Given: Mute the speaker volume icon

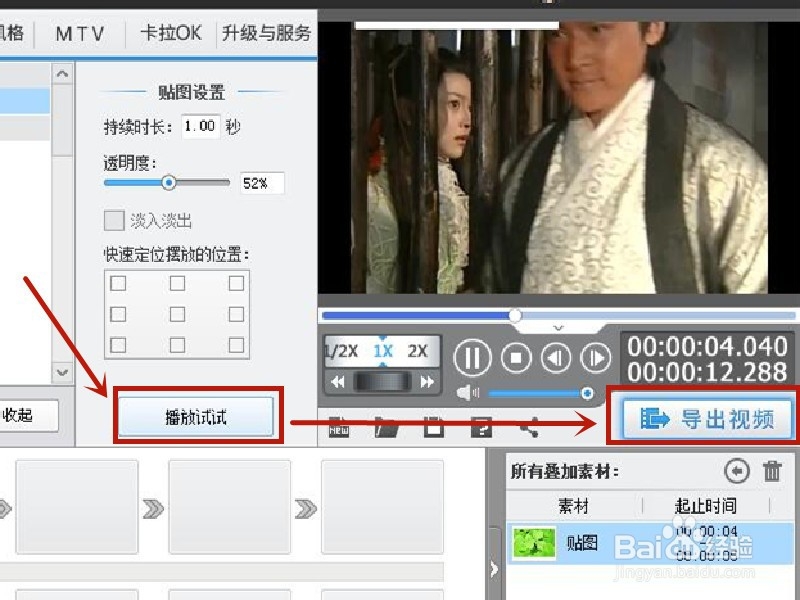Looking at the screenshot, I should coord(467,393).
